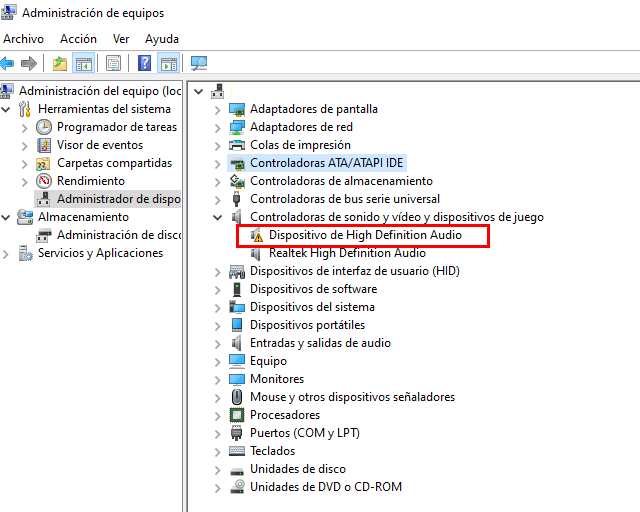Screen dimensions: 640x512
Task: Select Rendimiento in the left tree
Action: tap(91, 181)
